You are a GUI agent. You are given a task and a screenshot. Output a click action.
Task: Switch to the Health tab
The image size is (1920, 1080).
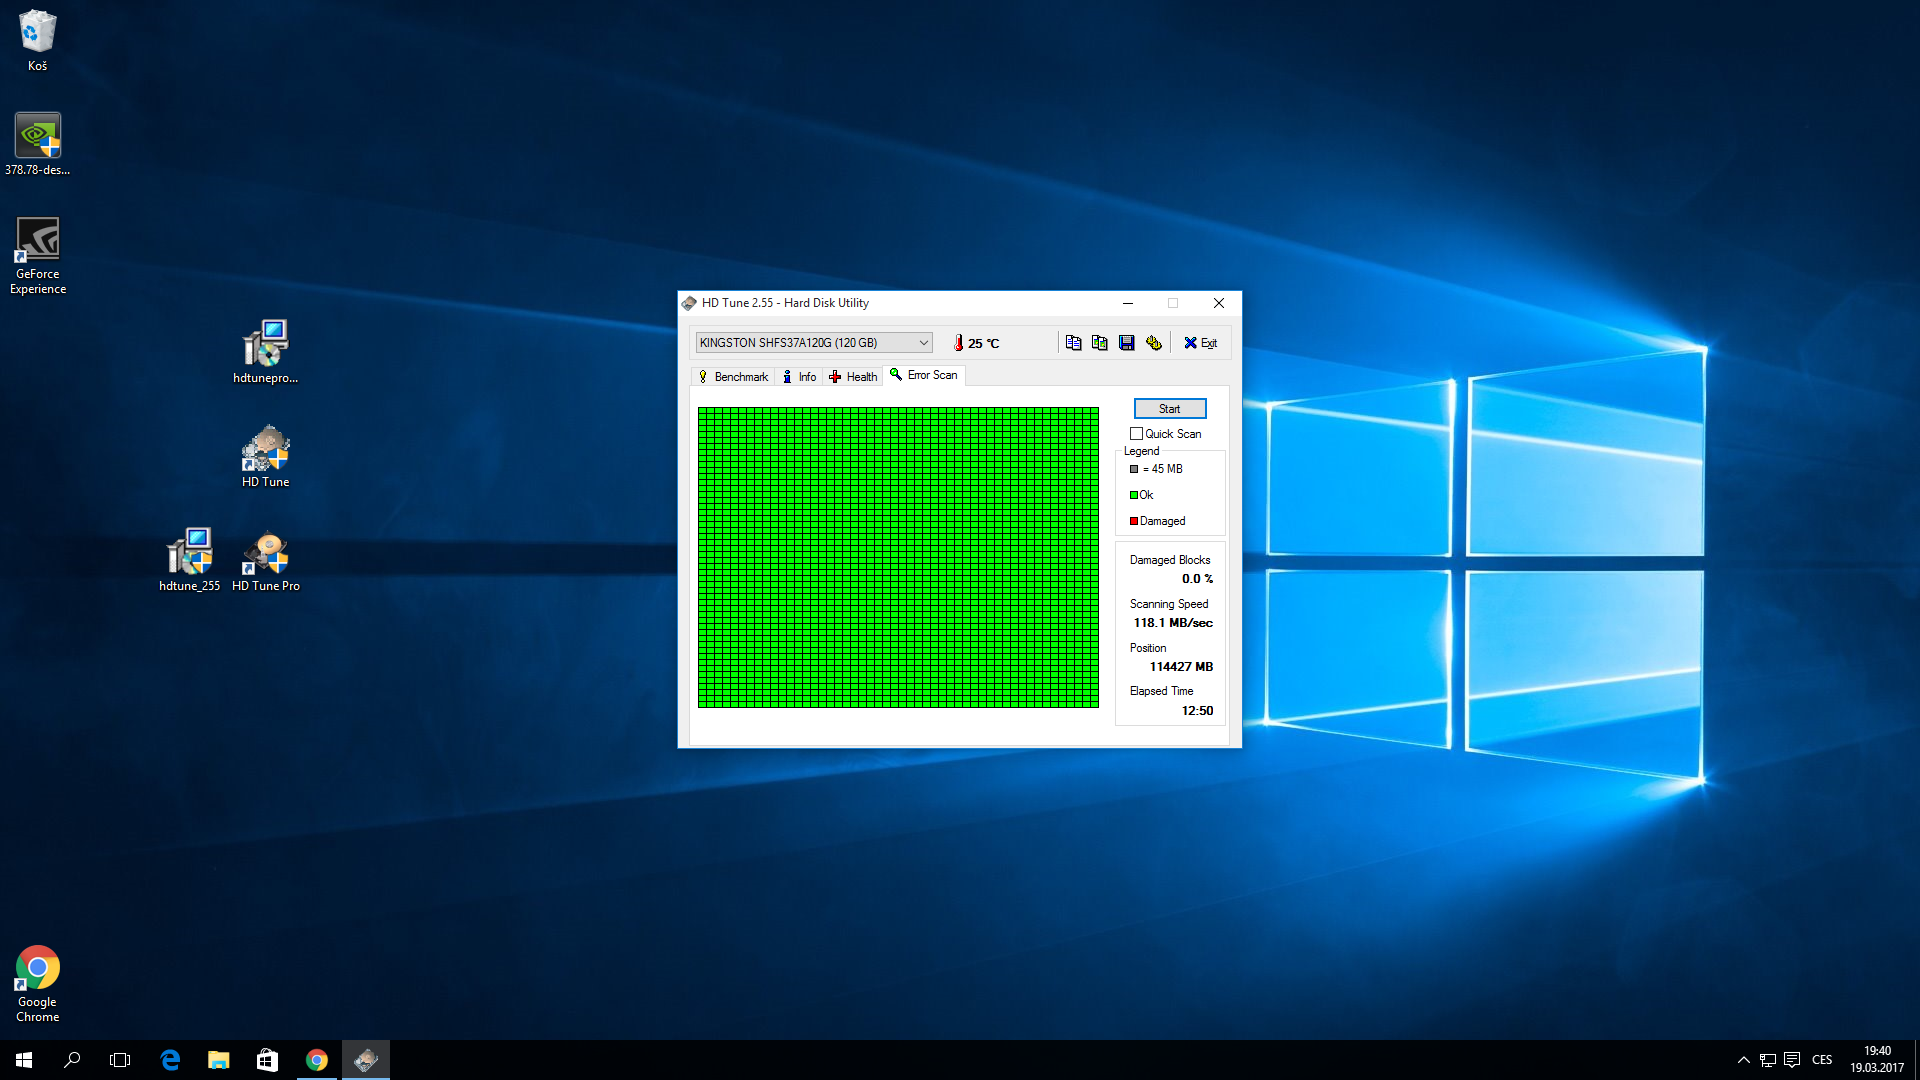(x=853, y=377)
